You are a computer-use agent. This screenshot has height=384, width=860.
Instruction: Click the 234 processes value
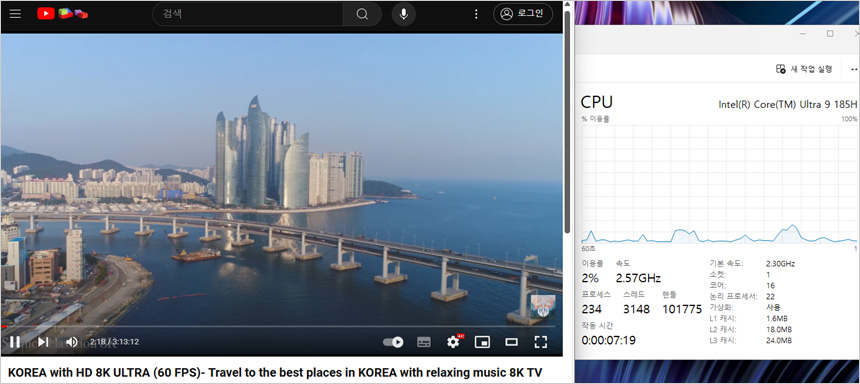pos(592,309)
